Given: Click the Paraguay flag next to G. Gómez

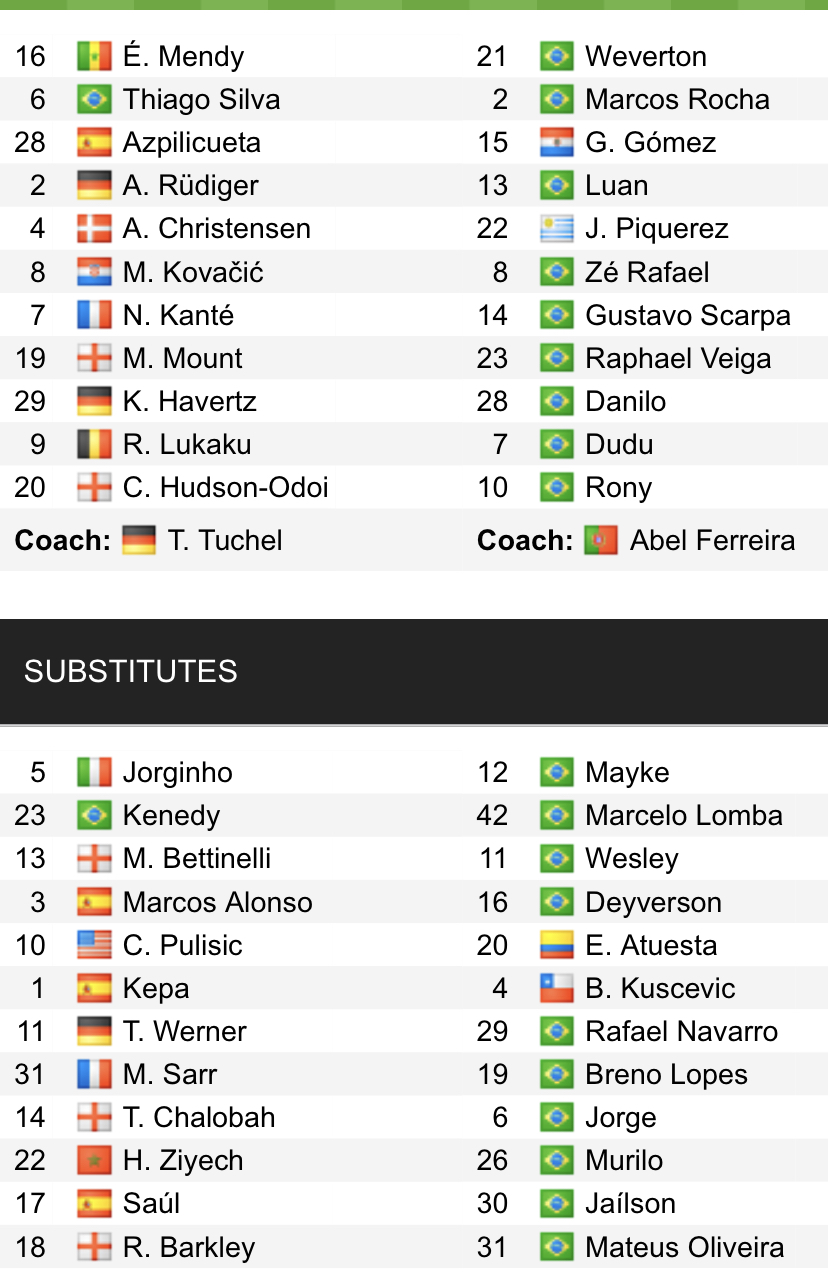Looking at the screenshot, I should coord(556,142).
